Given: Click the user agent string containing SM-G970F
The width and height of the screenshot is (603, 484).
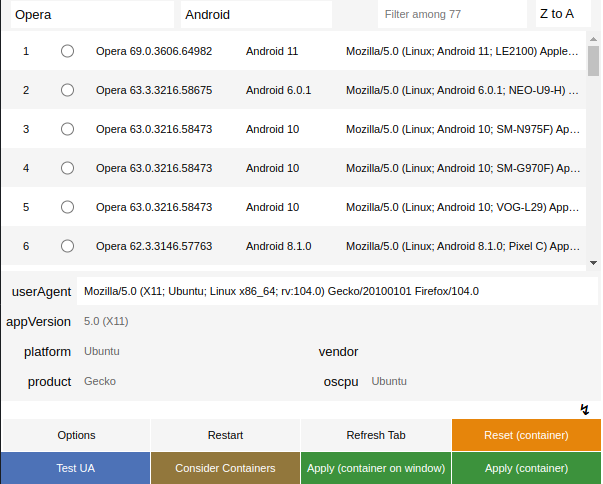Looking at the screenshot, I should 463,168.
